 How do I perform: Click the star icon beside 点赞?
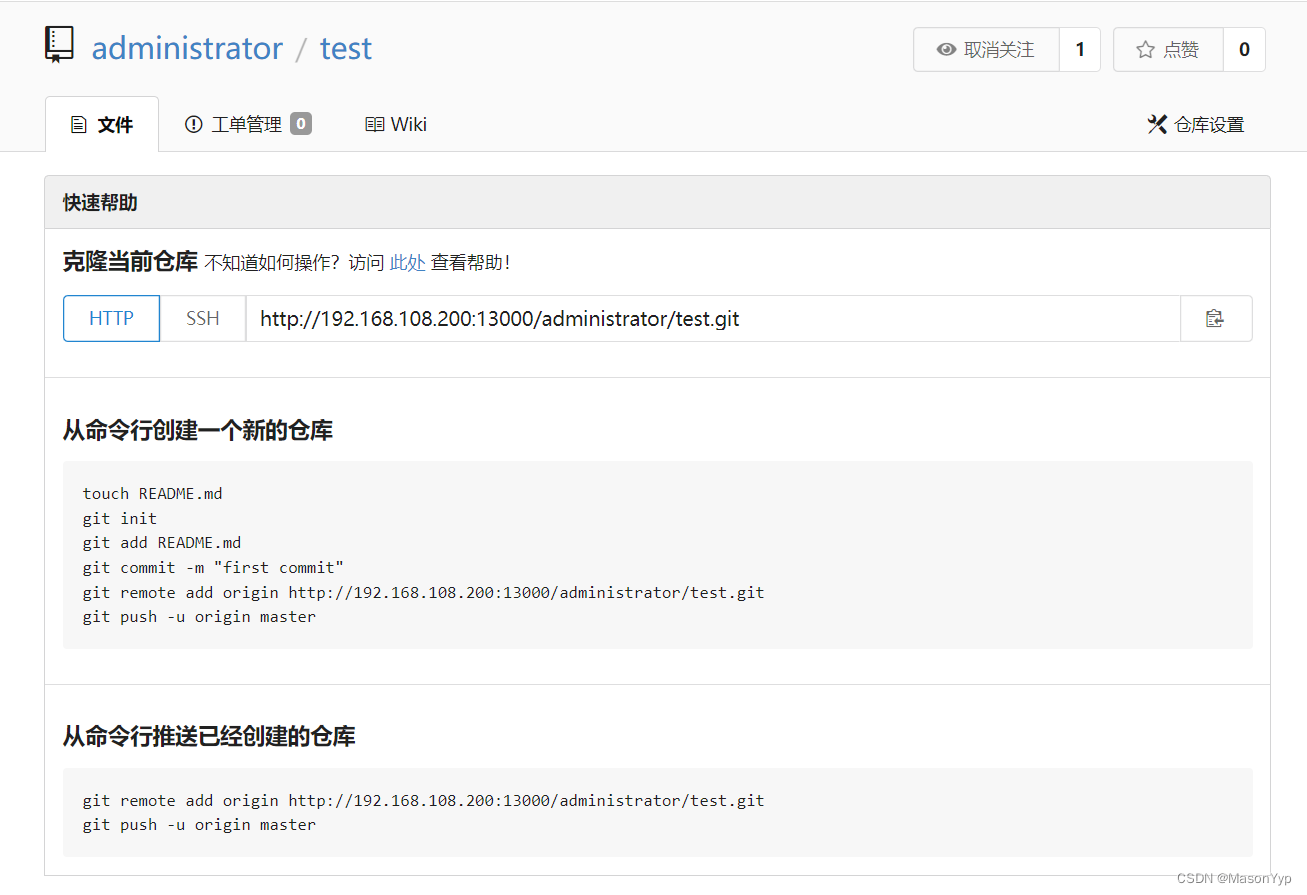coord(1143,49)
